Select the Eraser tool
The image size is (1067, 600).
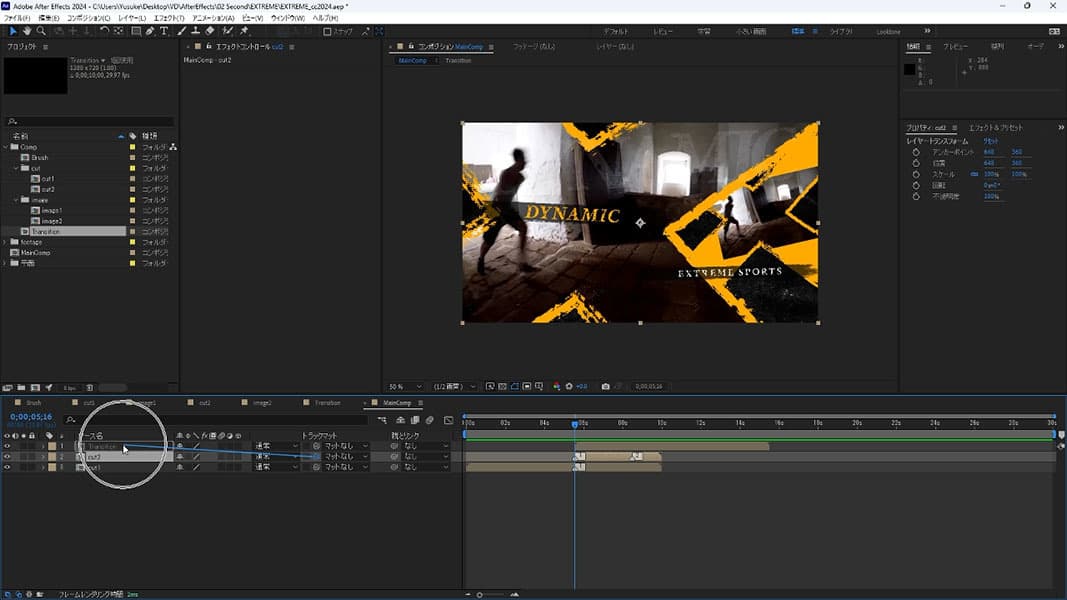209,31
